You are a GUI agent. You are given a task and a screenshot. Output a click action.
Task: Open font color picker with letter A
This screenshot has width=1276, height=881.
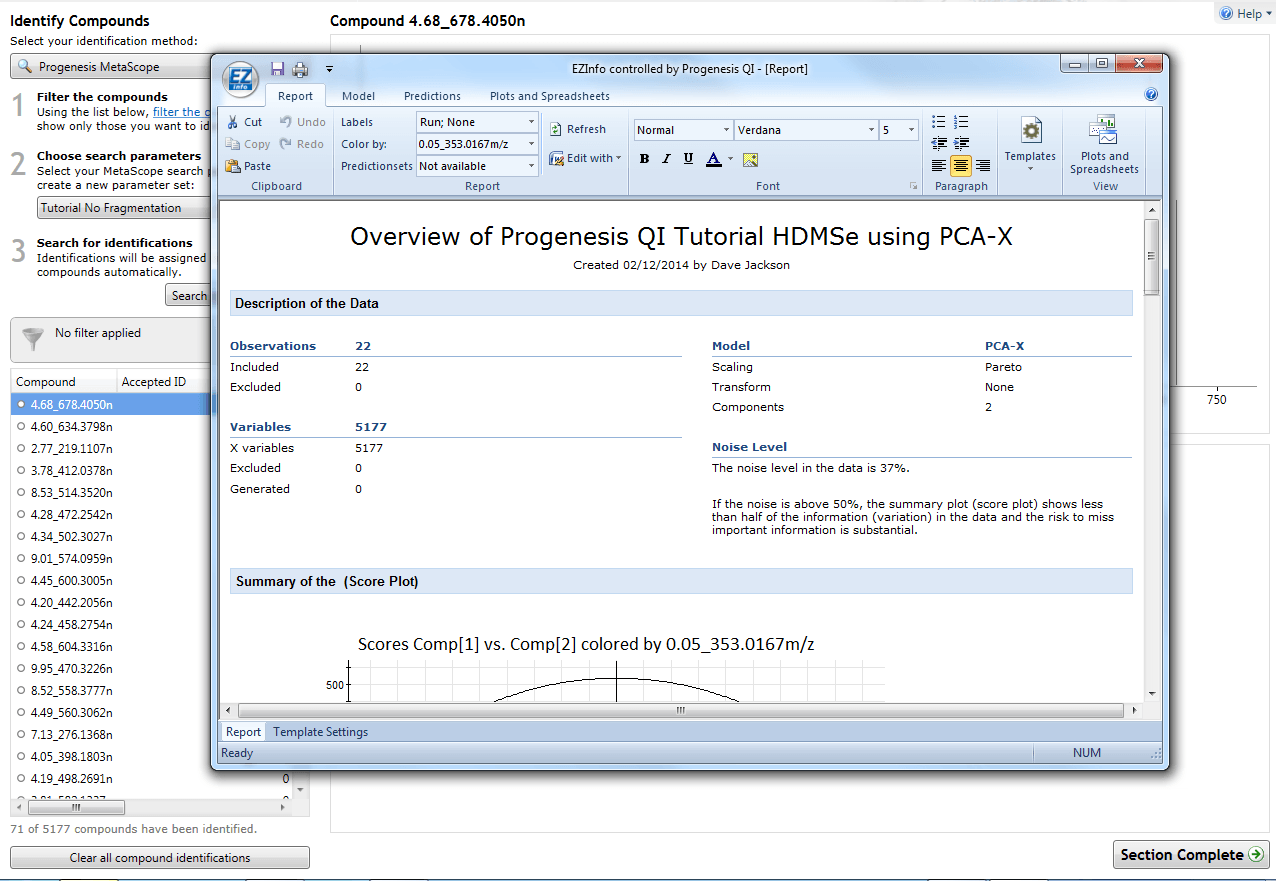tap(713, 158)
